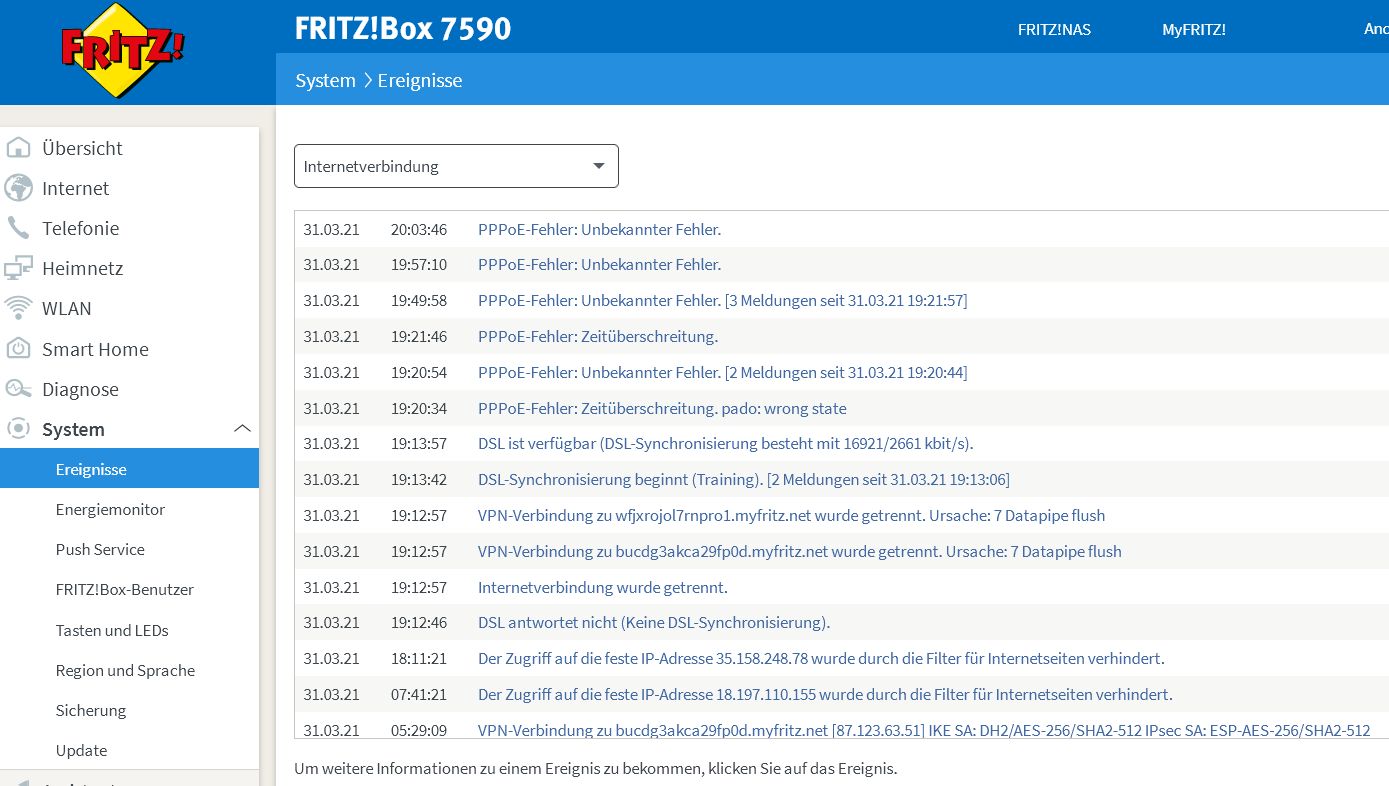Image resolution: width=1389 pixels, height=786 pixels.
Task: Click the WLAN wifi icon
Action: coord(18,308)
